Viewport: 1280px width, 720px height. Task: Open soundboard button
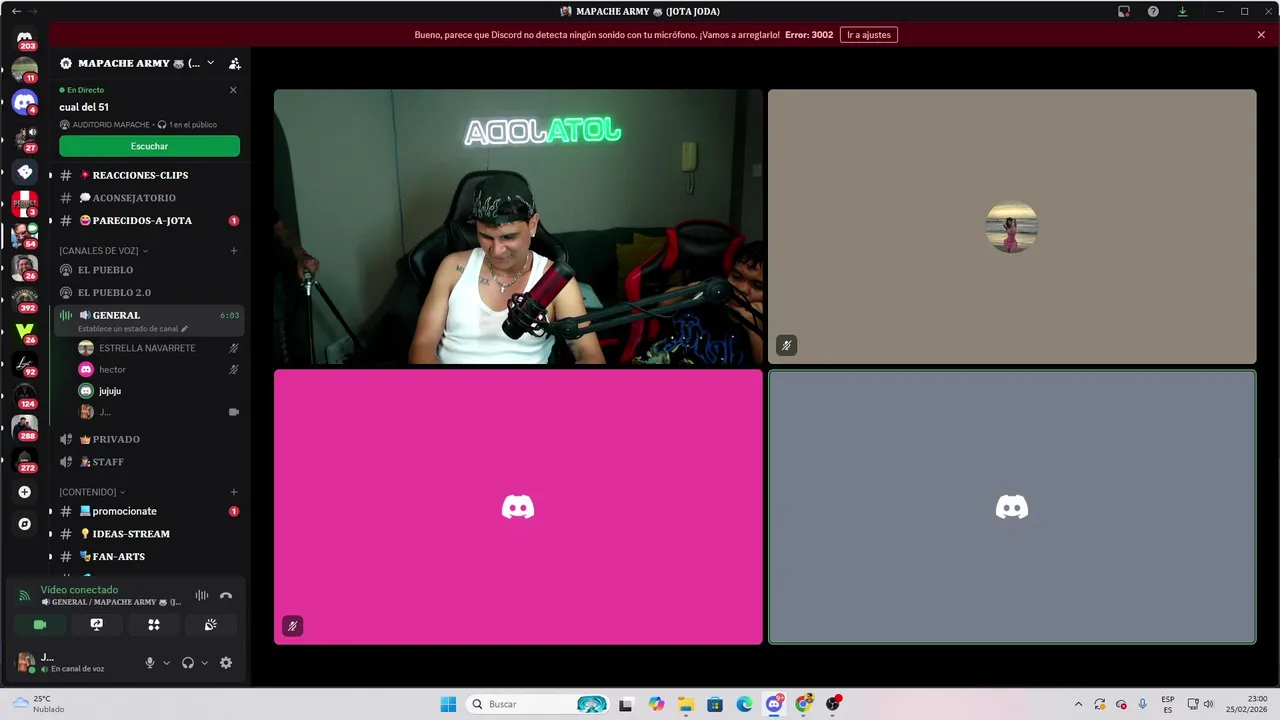click(211, 624)
